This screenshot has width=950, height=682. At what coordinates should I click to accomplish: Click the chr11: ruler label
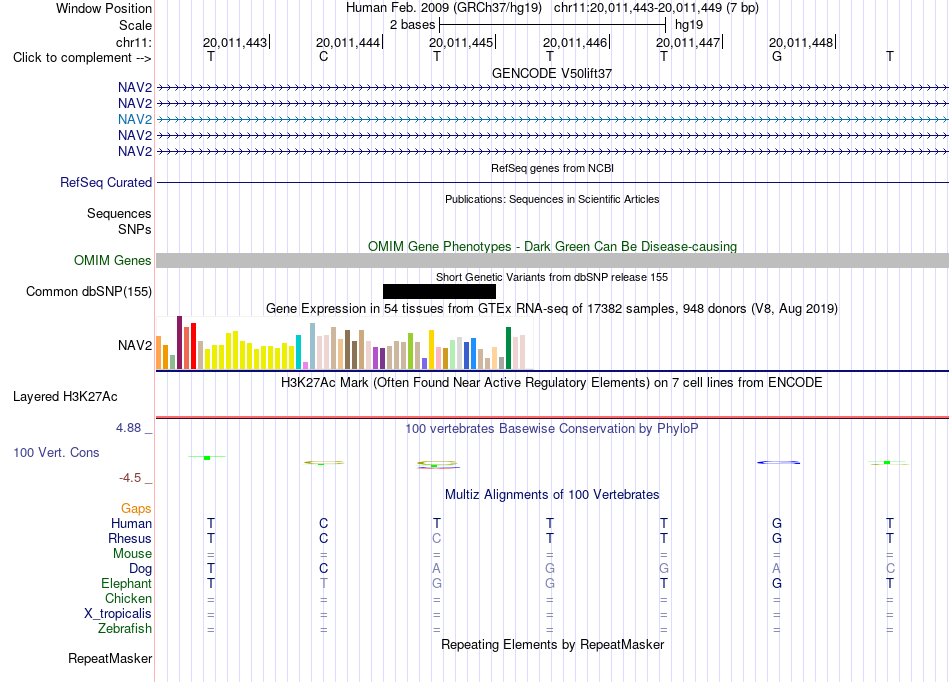click(133, 42)
